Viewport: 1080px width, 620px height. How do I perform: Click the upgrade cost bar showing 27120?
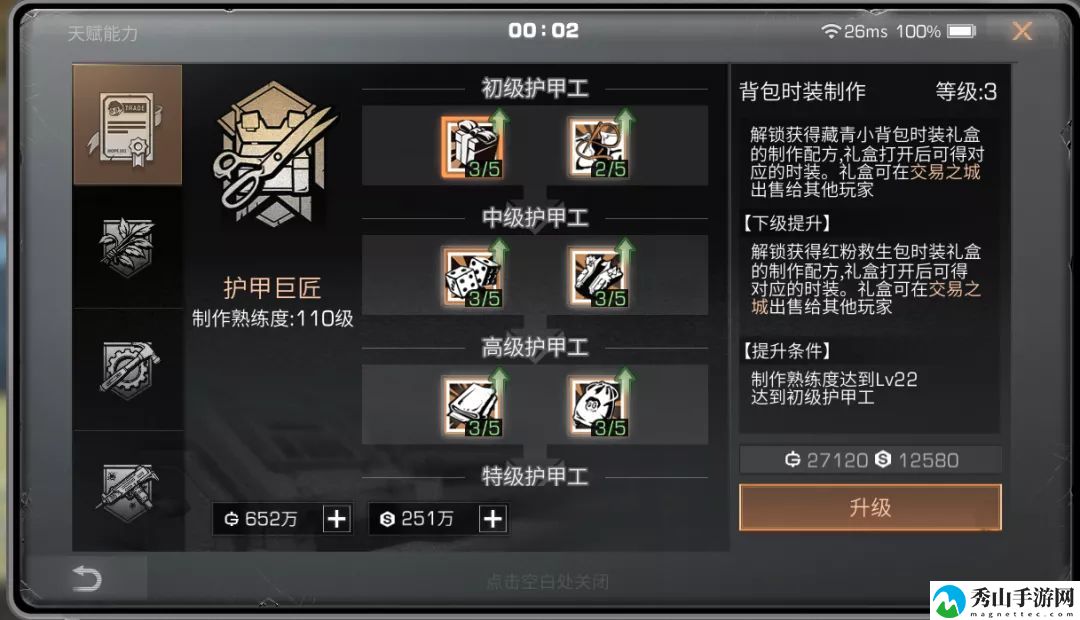871,459
